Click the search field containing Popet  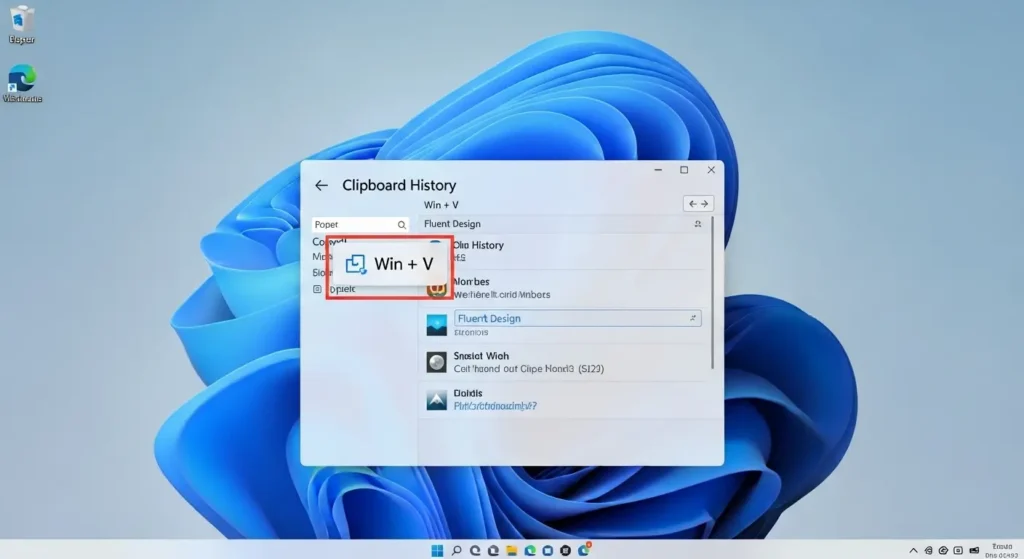point(360,225)
